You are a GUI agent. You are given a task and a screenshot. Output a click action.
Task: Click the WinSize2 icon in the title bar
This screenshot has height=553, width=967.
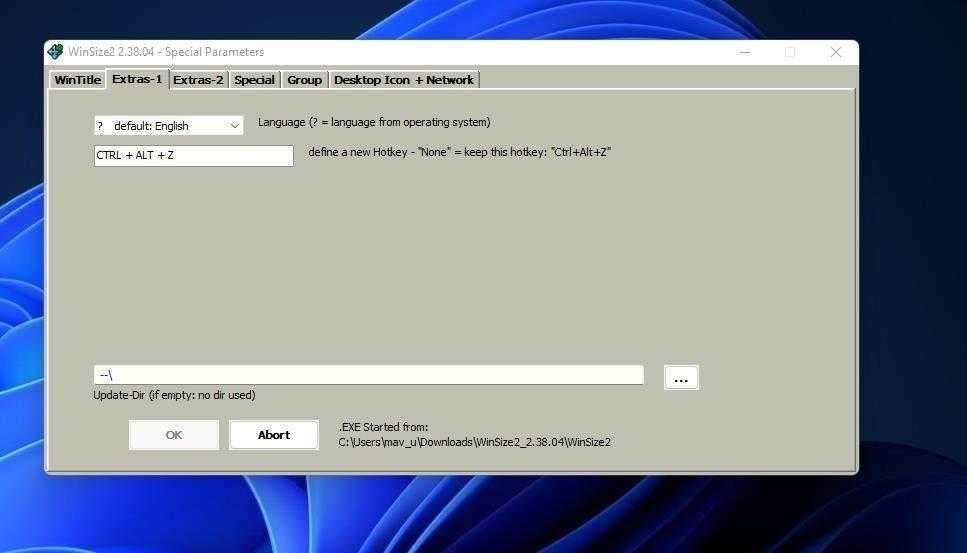pyautogui.click(x=56, y=52)
